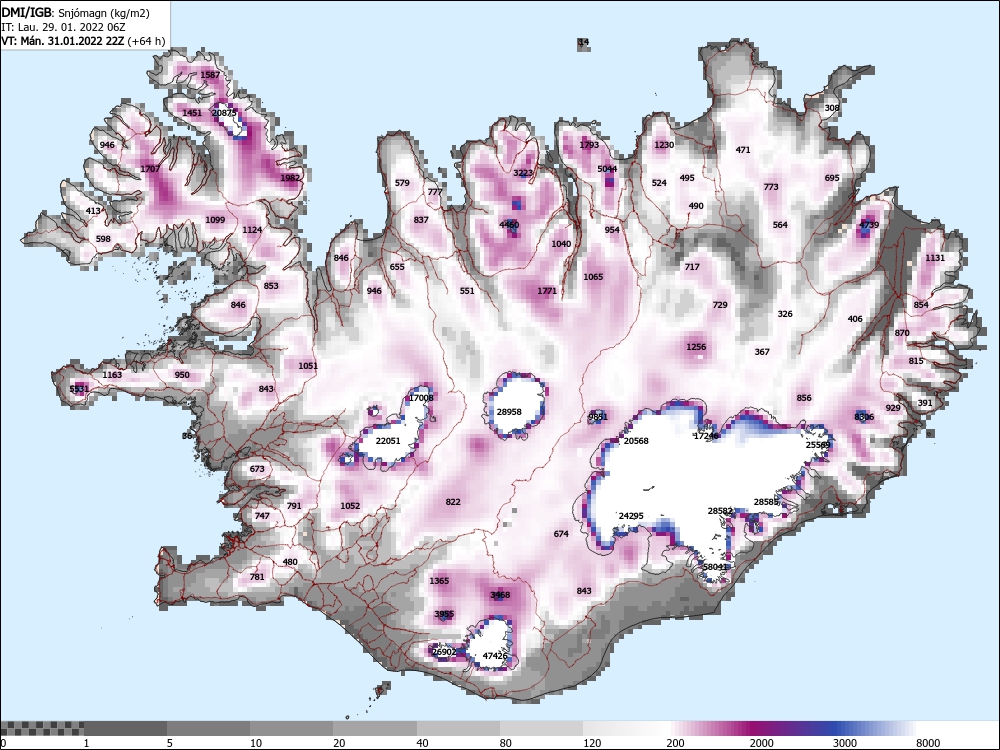This screenshot has height=750, width=1000.
Task: Click the legend label '40'
Action: point(422,743)
